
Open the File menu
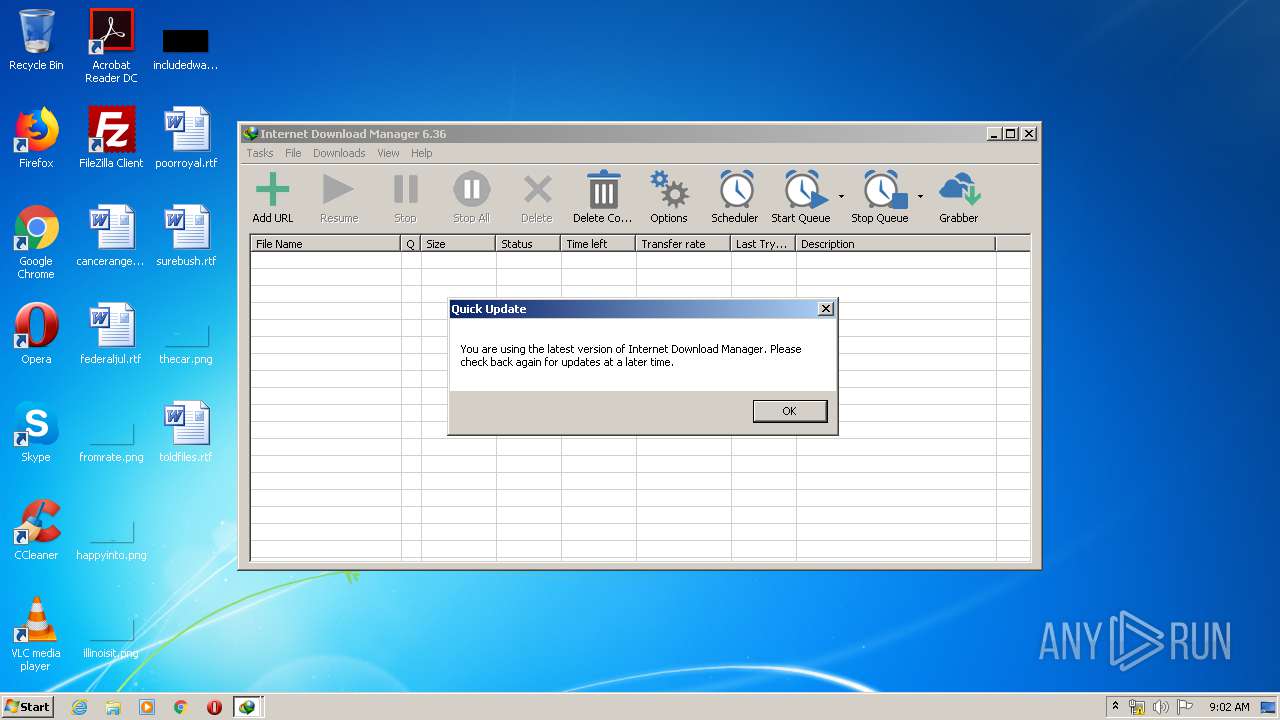tap(293, 153)
